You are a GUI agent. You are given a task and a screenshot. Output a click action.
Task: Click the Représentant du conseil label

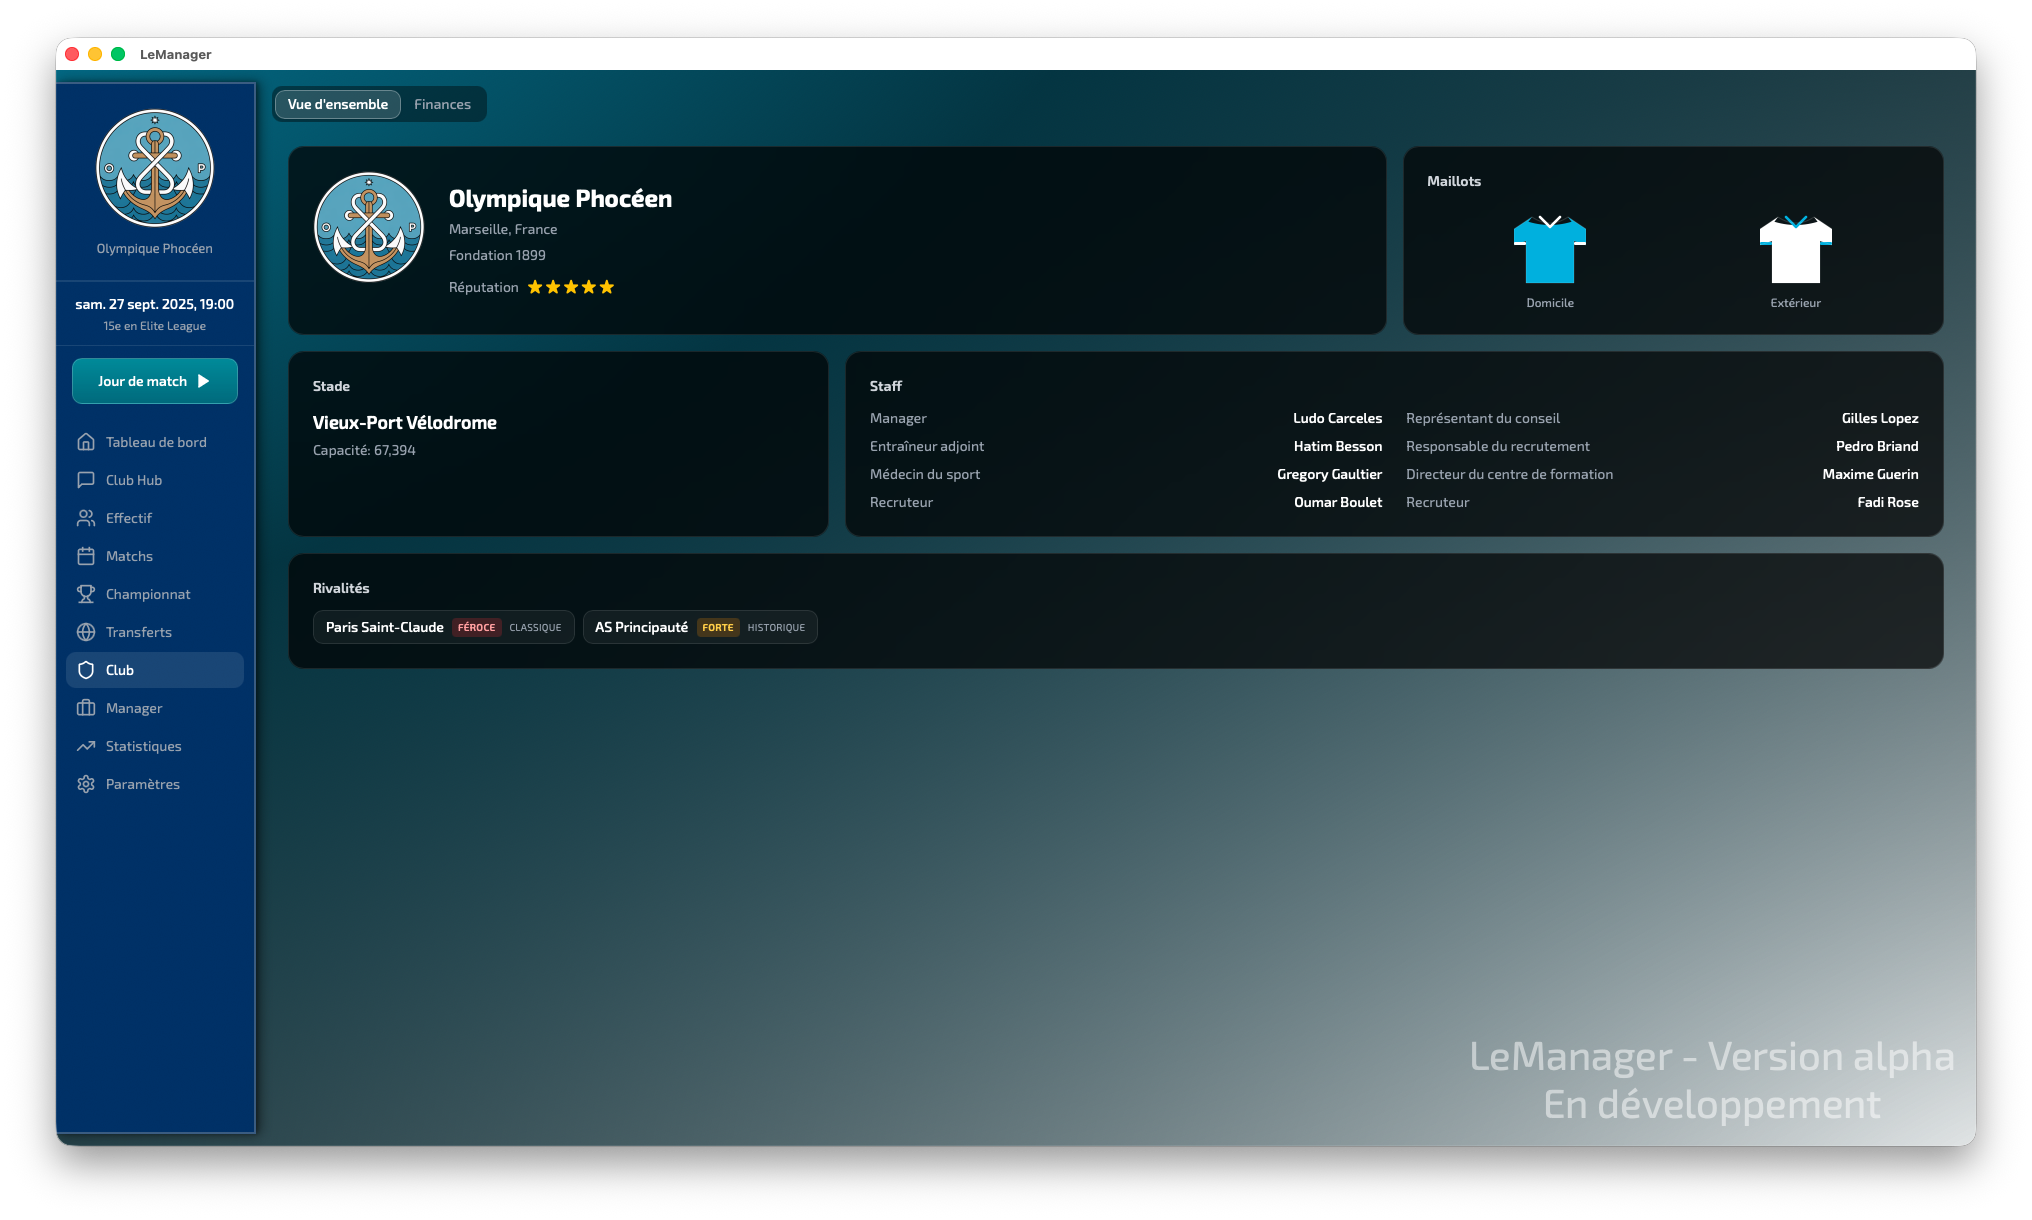[1482, 418]
